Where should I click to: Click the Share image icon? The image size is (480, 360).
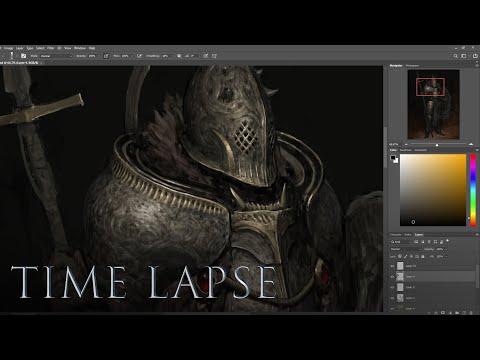click(475, 56)
